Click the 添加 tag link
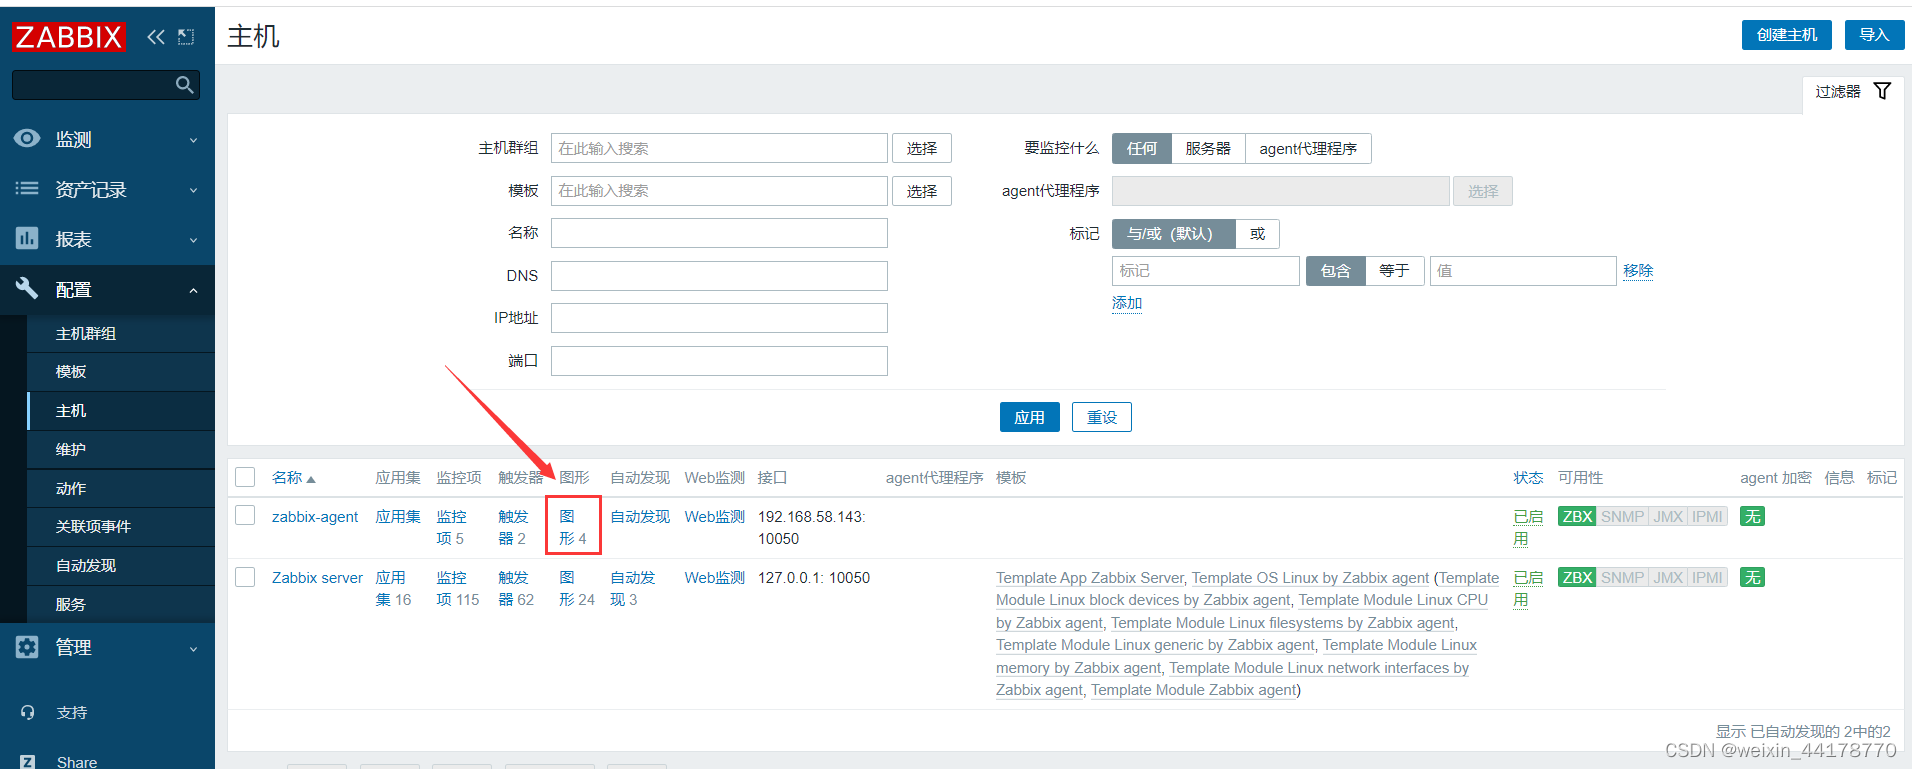The width and height of the screenshot is (1912, 769). click(1127, 303)
